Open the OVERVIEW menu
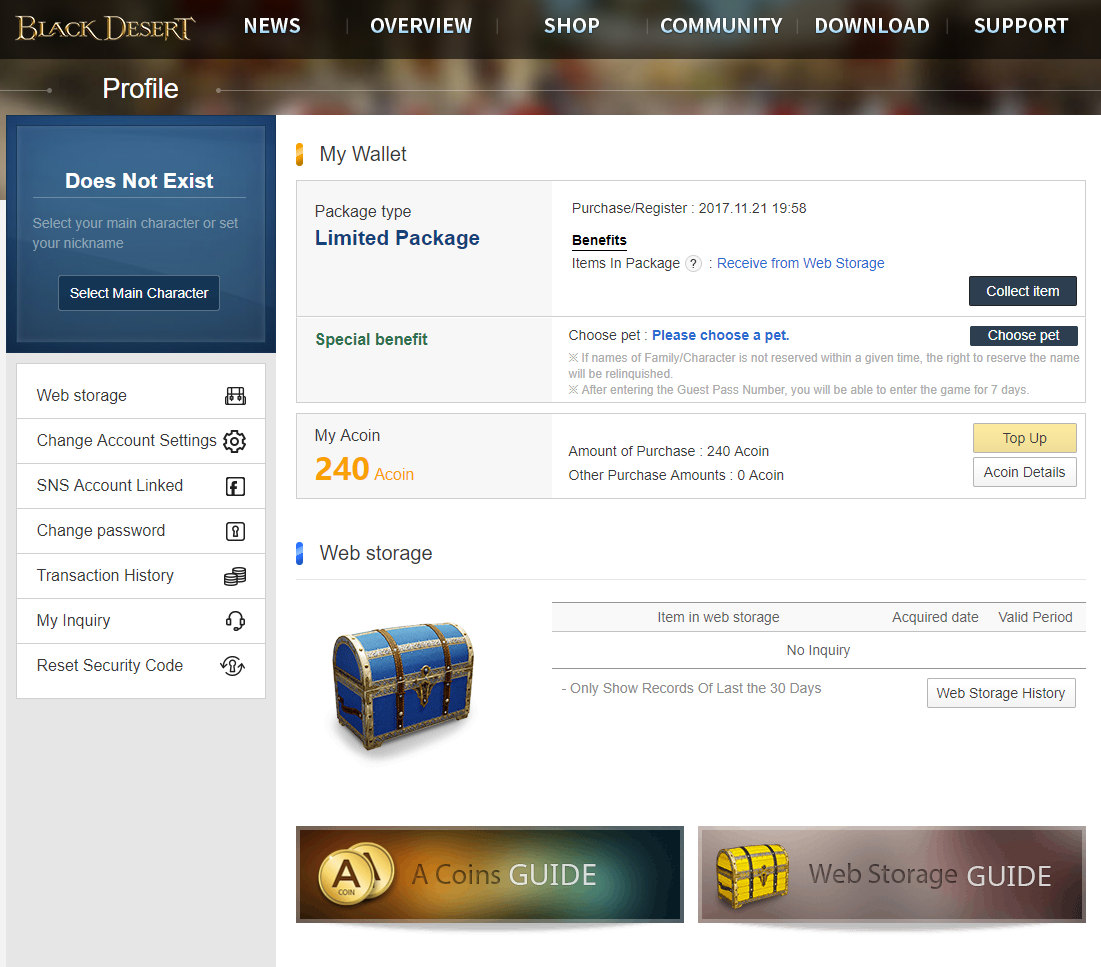1101x967 pixels. 421,26
